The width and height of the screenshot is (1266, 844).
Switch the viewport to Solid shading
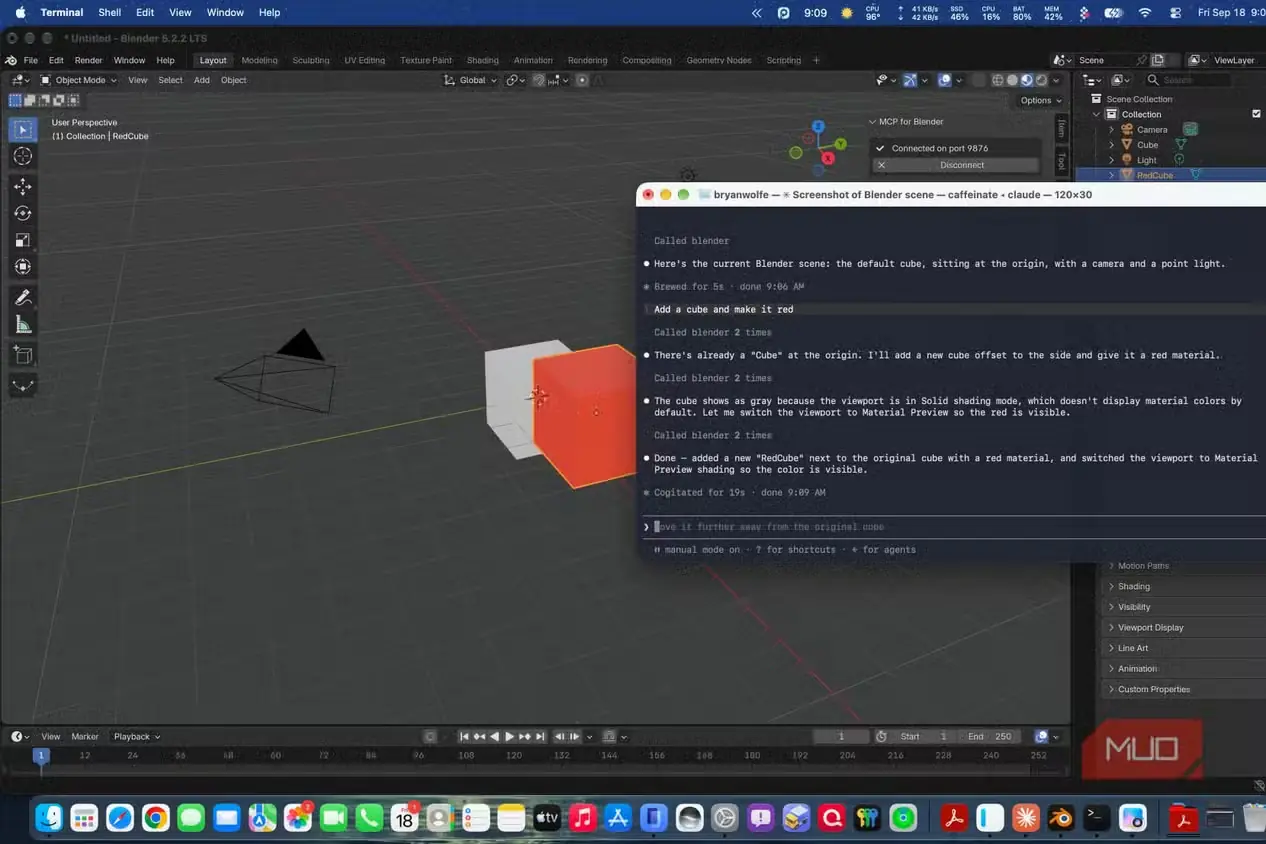pos(1012,80)
